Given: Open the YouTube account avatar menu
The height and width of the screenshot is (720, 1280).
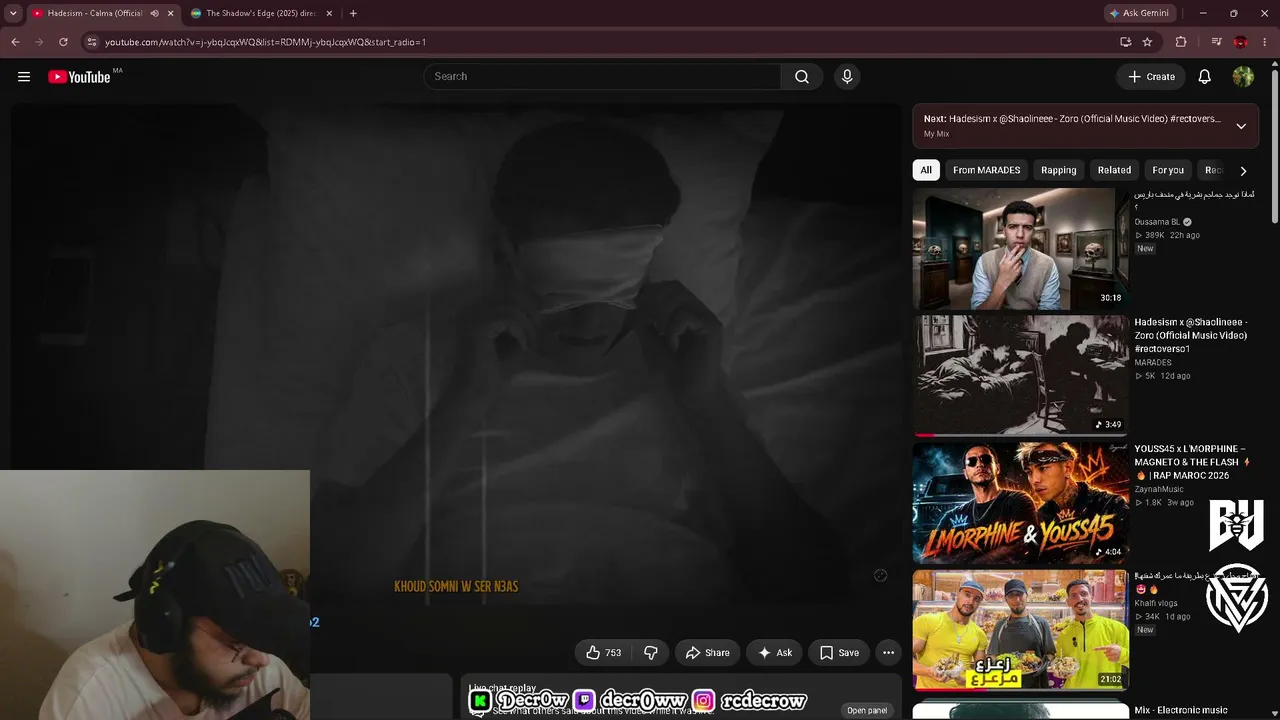Looking at the screenshot, I should pos(1243,77).
